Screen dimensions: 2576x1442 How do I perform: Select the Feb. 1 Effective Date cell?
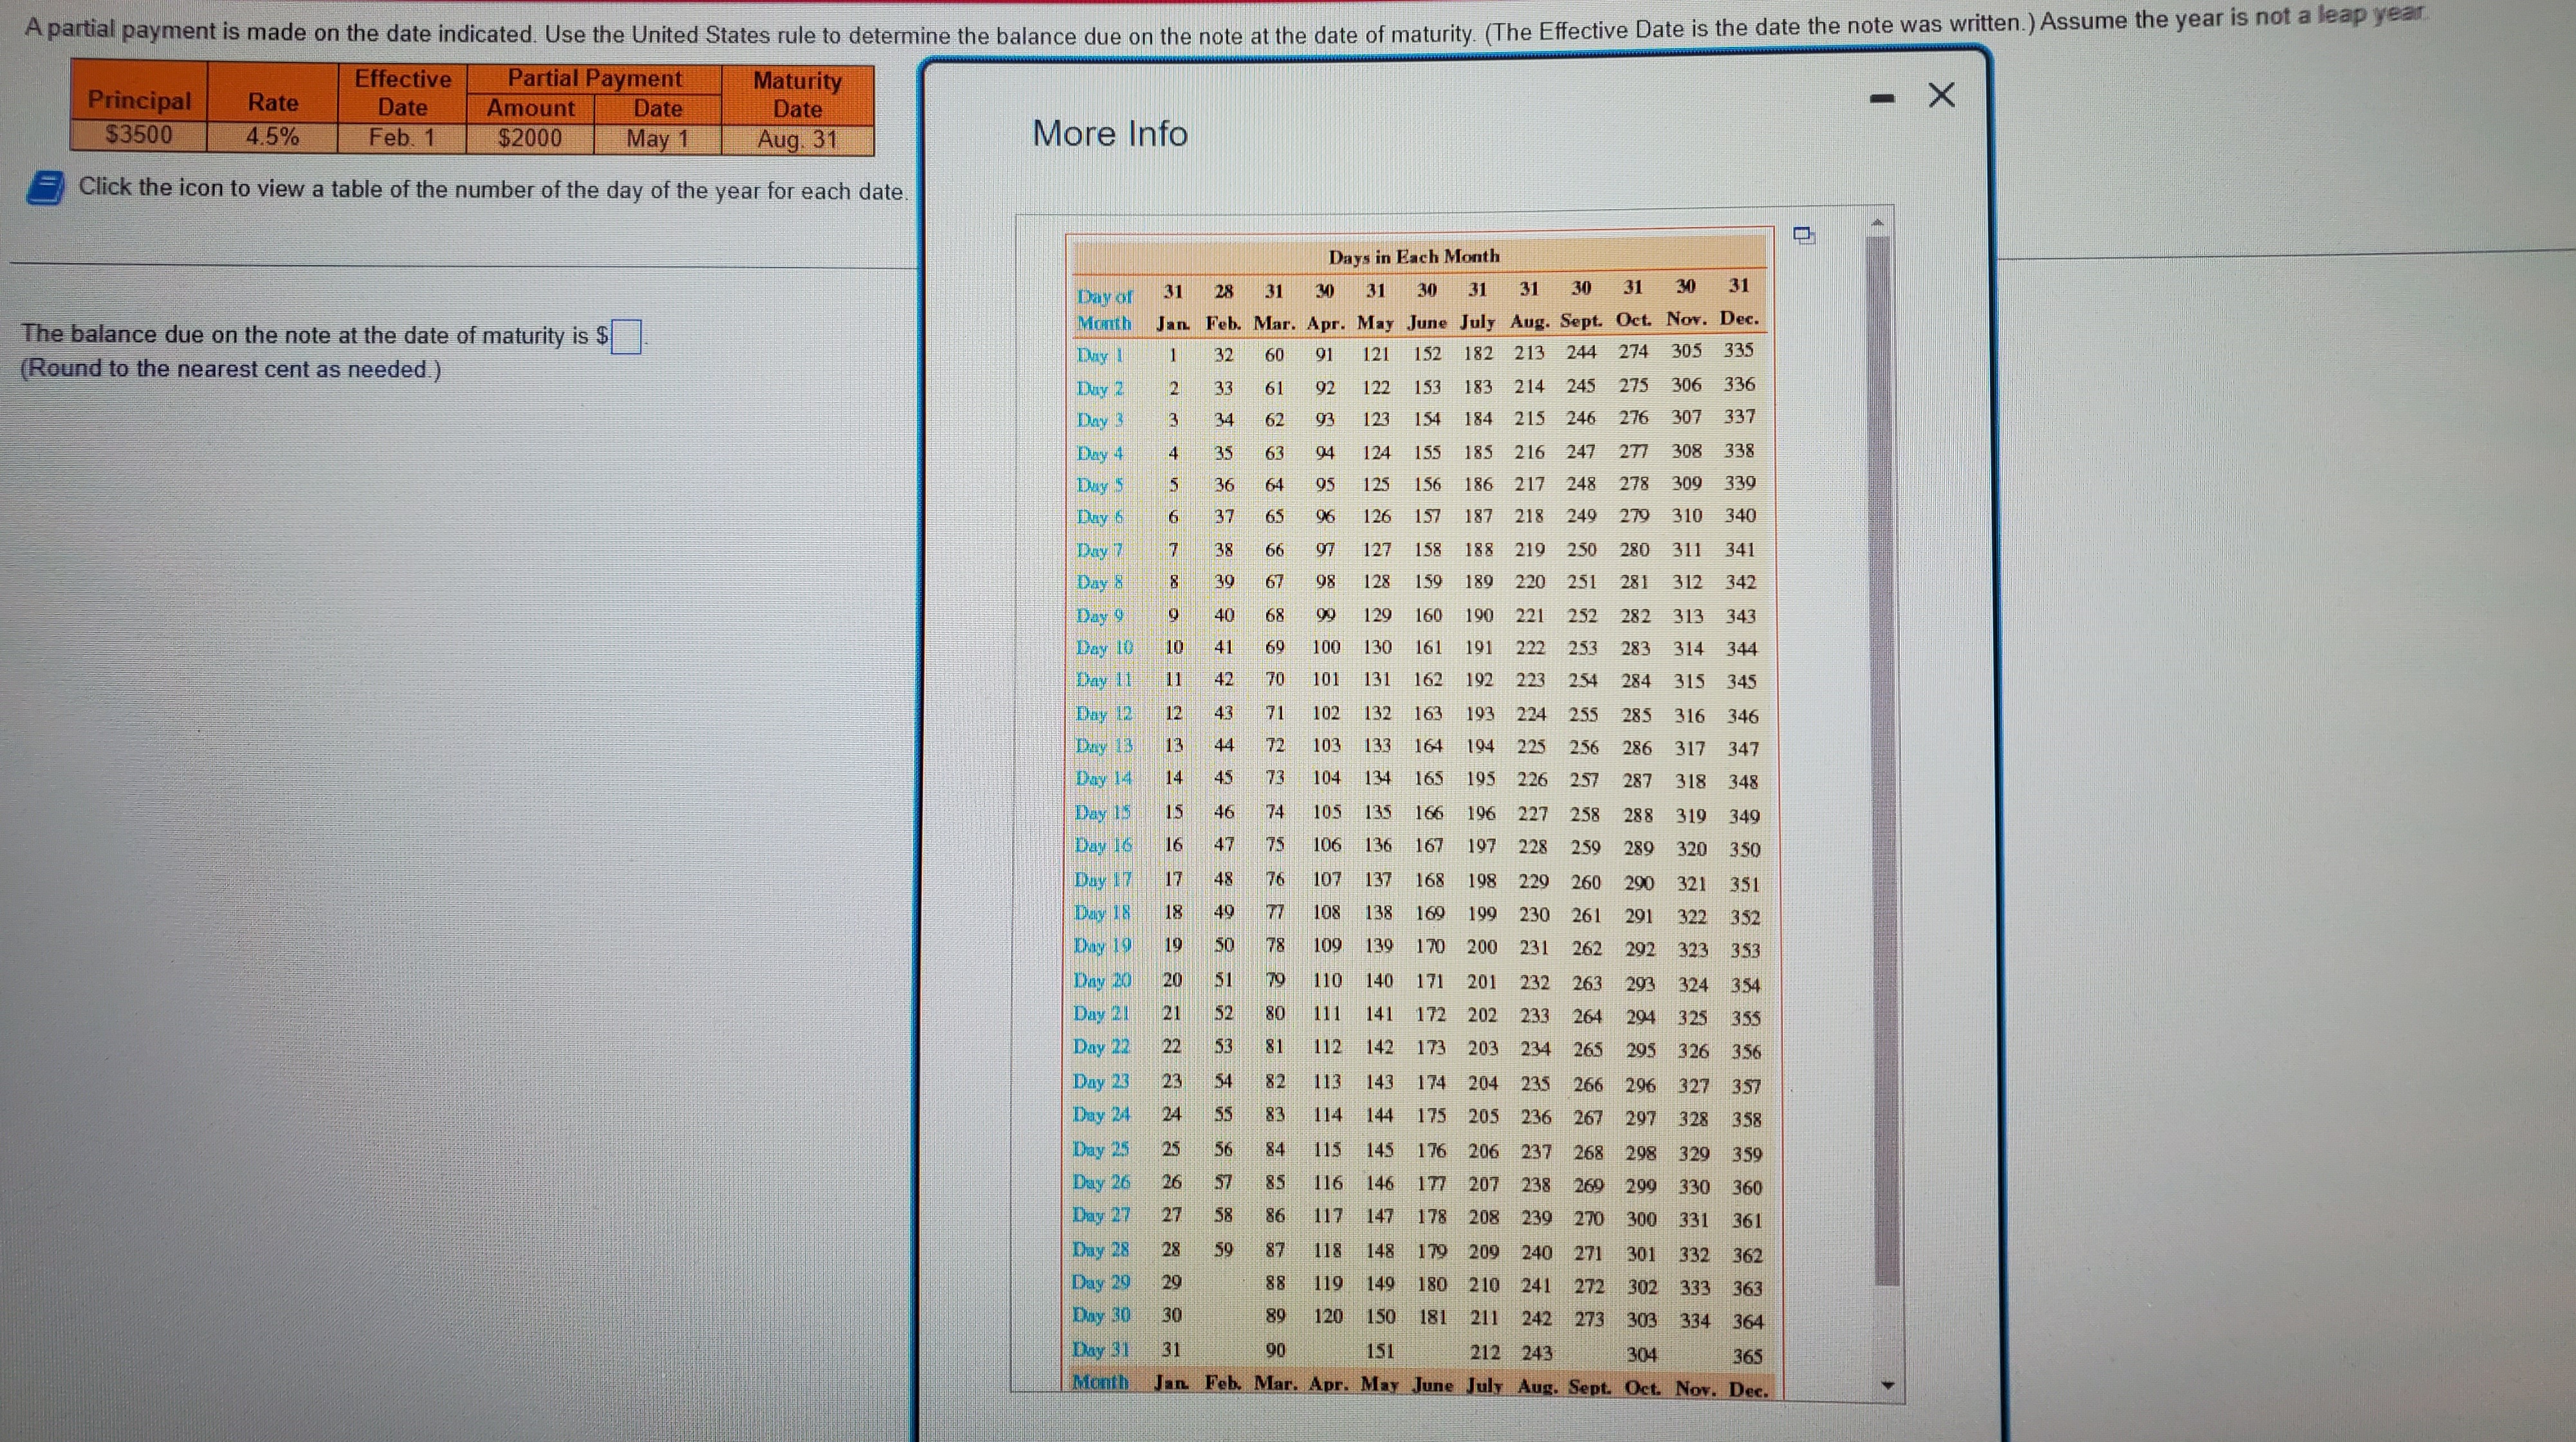(402, 137)
